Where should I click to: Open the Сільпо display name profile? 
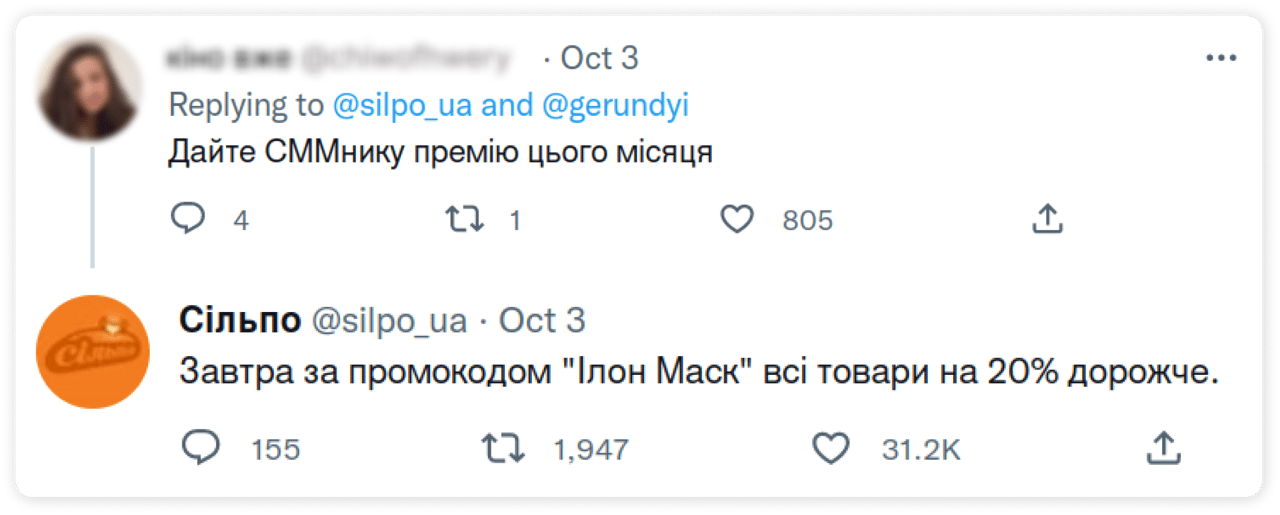(240, 321)
